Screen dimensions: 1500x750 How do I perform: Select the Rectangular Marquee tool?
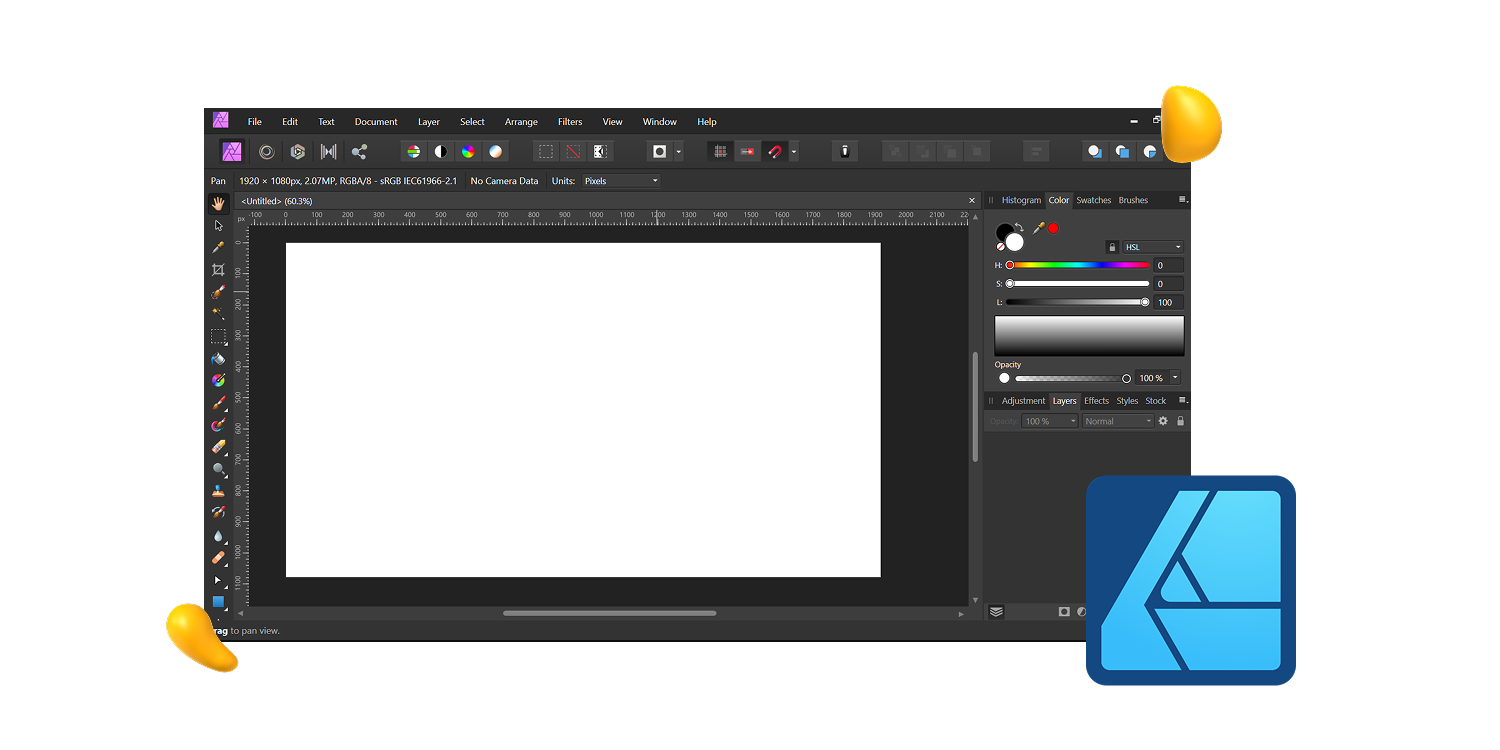tap(218, 336)
